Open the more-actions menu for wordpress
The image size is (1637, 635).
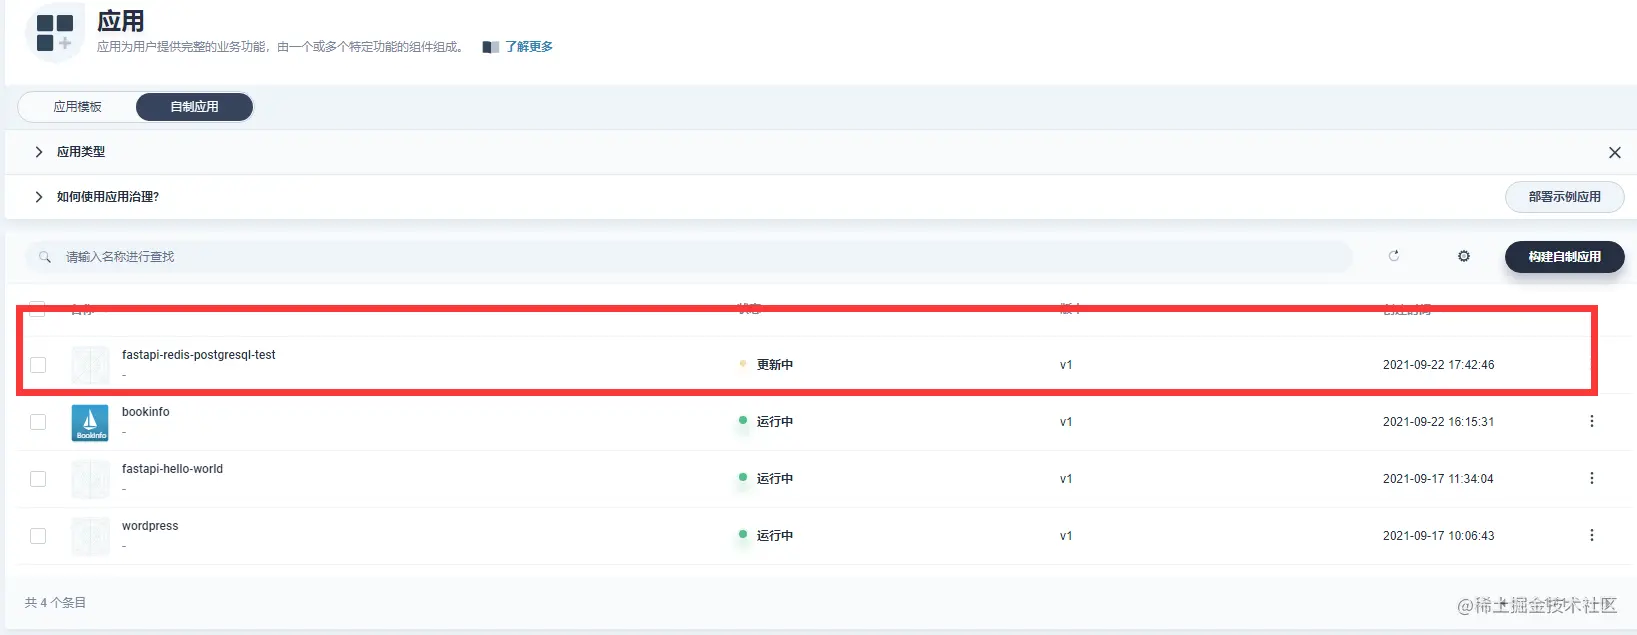coord(1592,535)
